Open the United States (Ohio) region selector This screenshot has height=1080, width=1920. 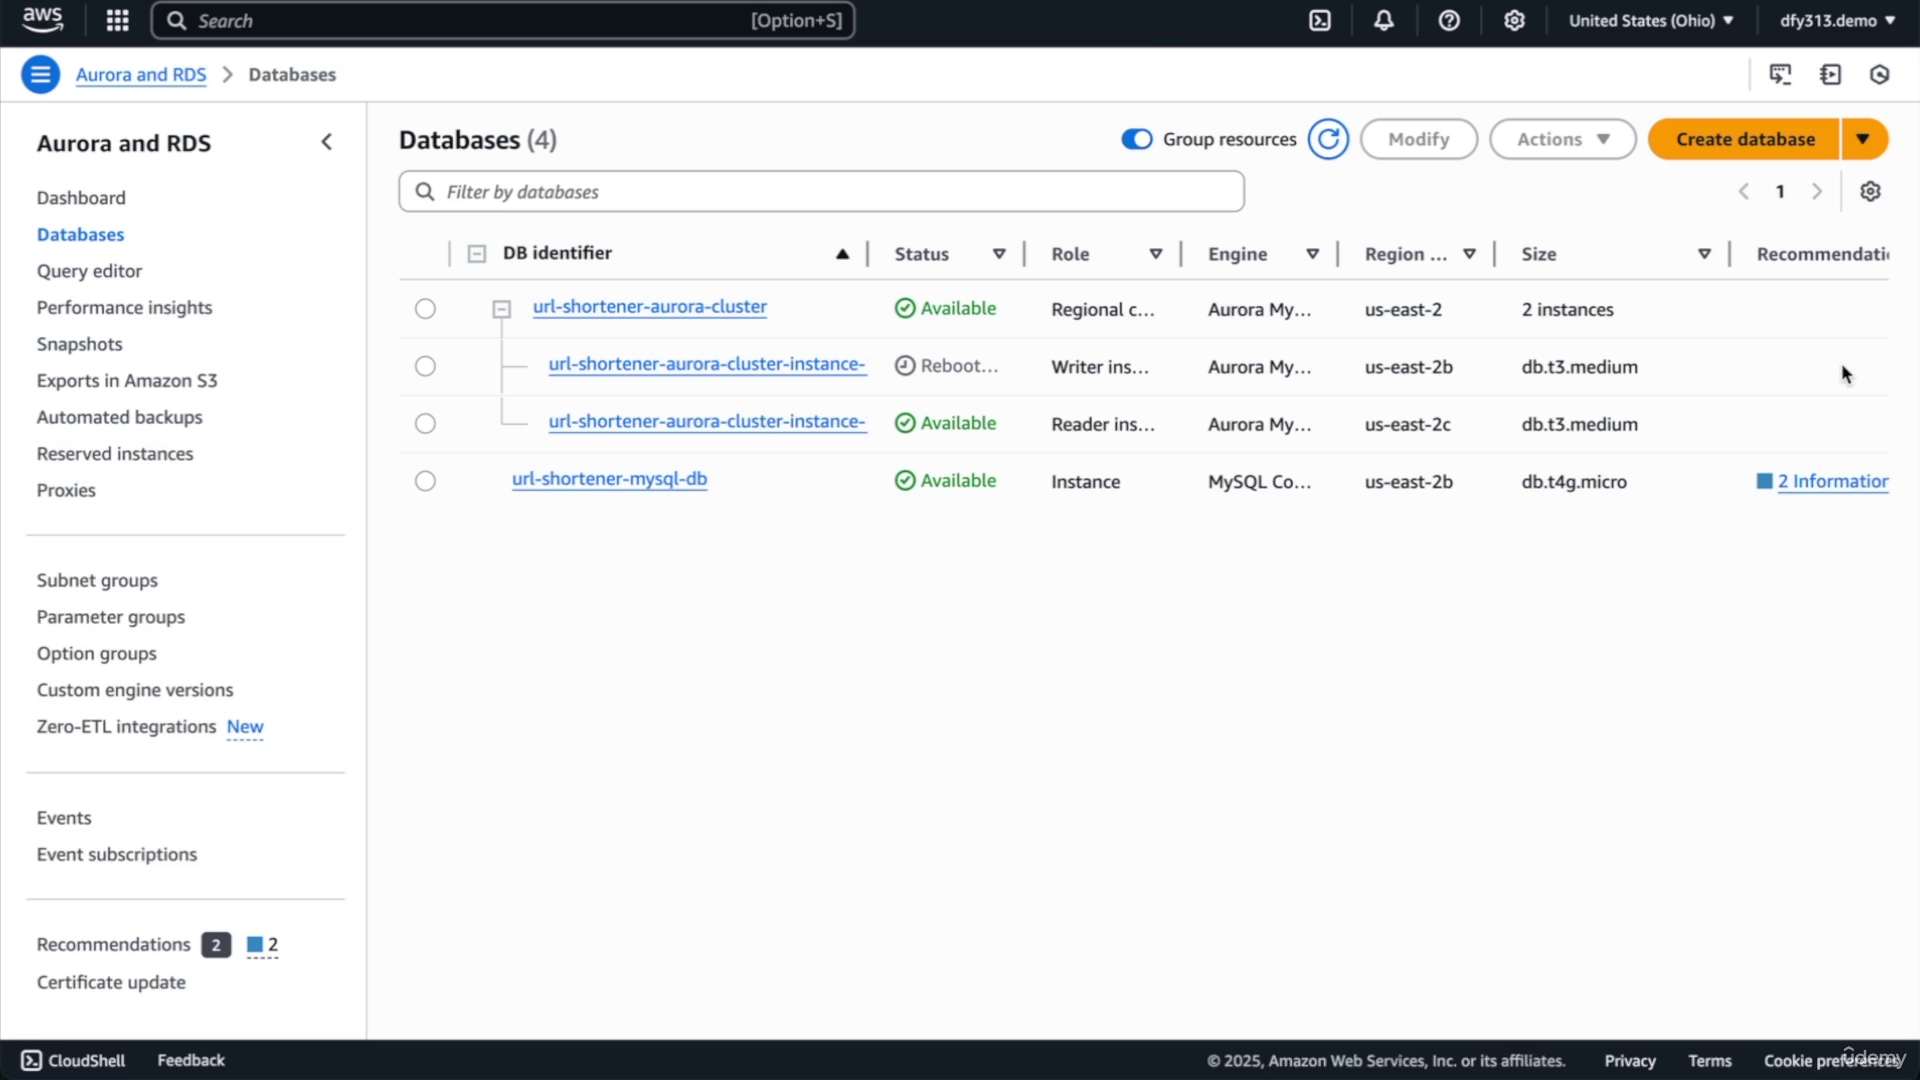(x=1650, y=21)
